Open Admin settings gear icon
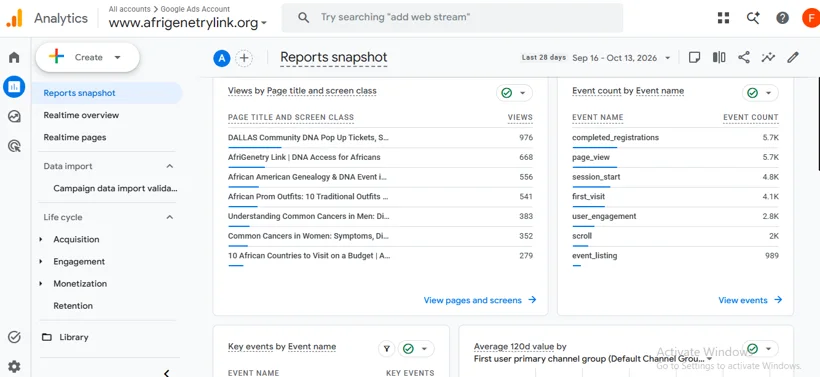 [x=14, y=367]
